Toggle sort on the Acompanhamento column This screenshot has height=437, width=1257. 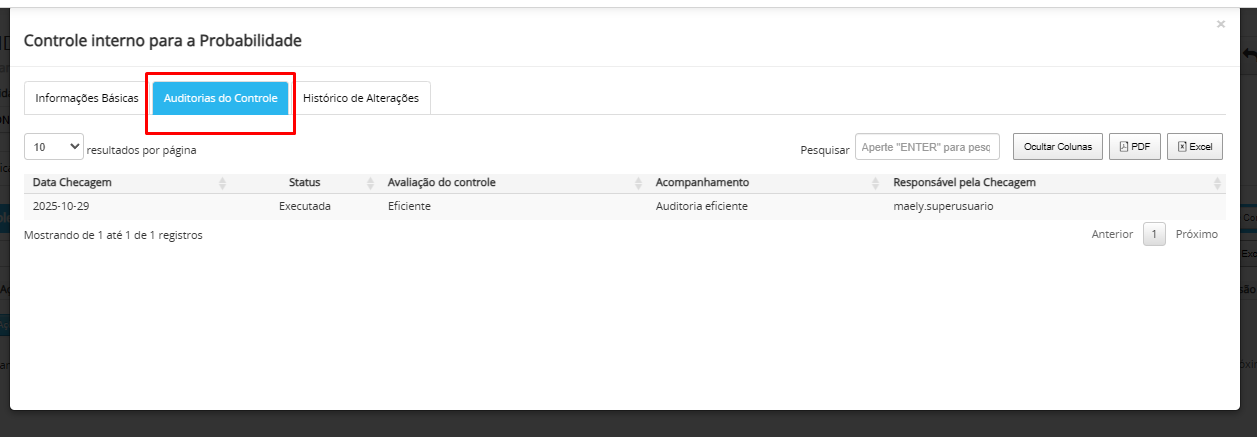point(875,183)
